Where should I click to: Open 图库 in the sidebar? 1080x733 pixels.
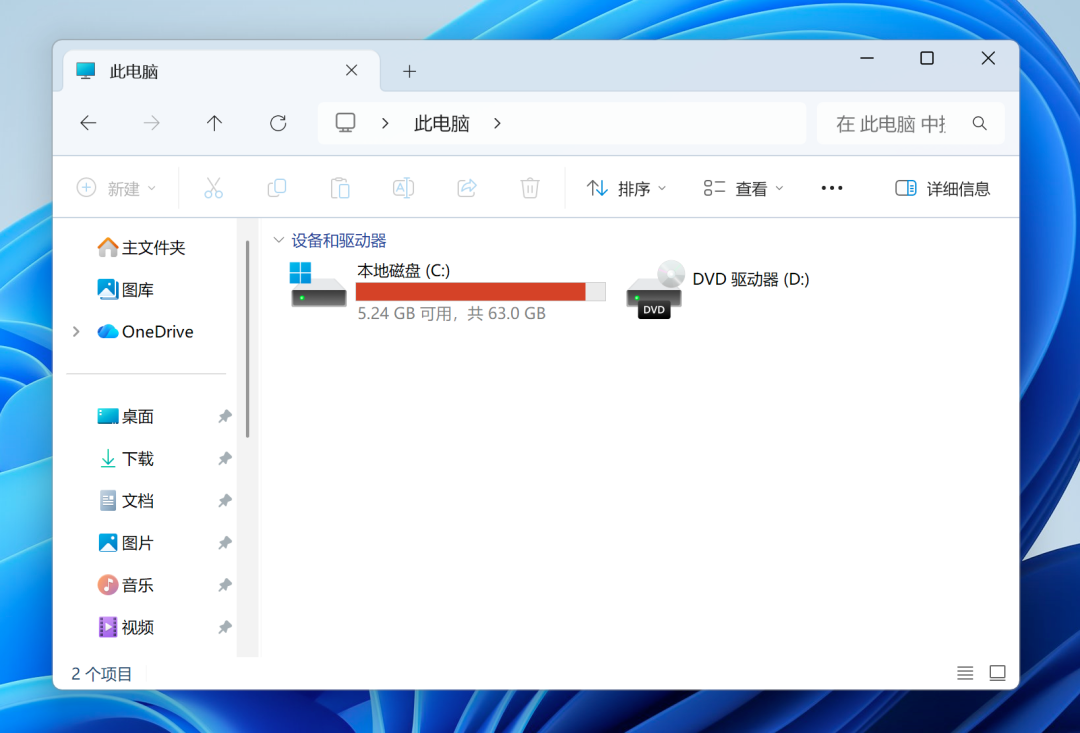point(125,289)
